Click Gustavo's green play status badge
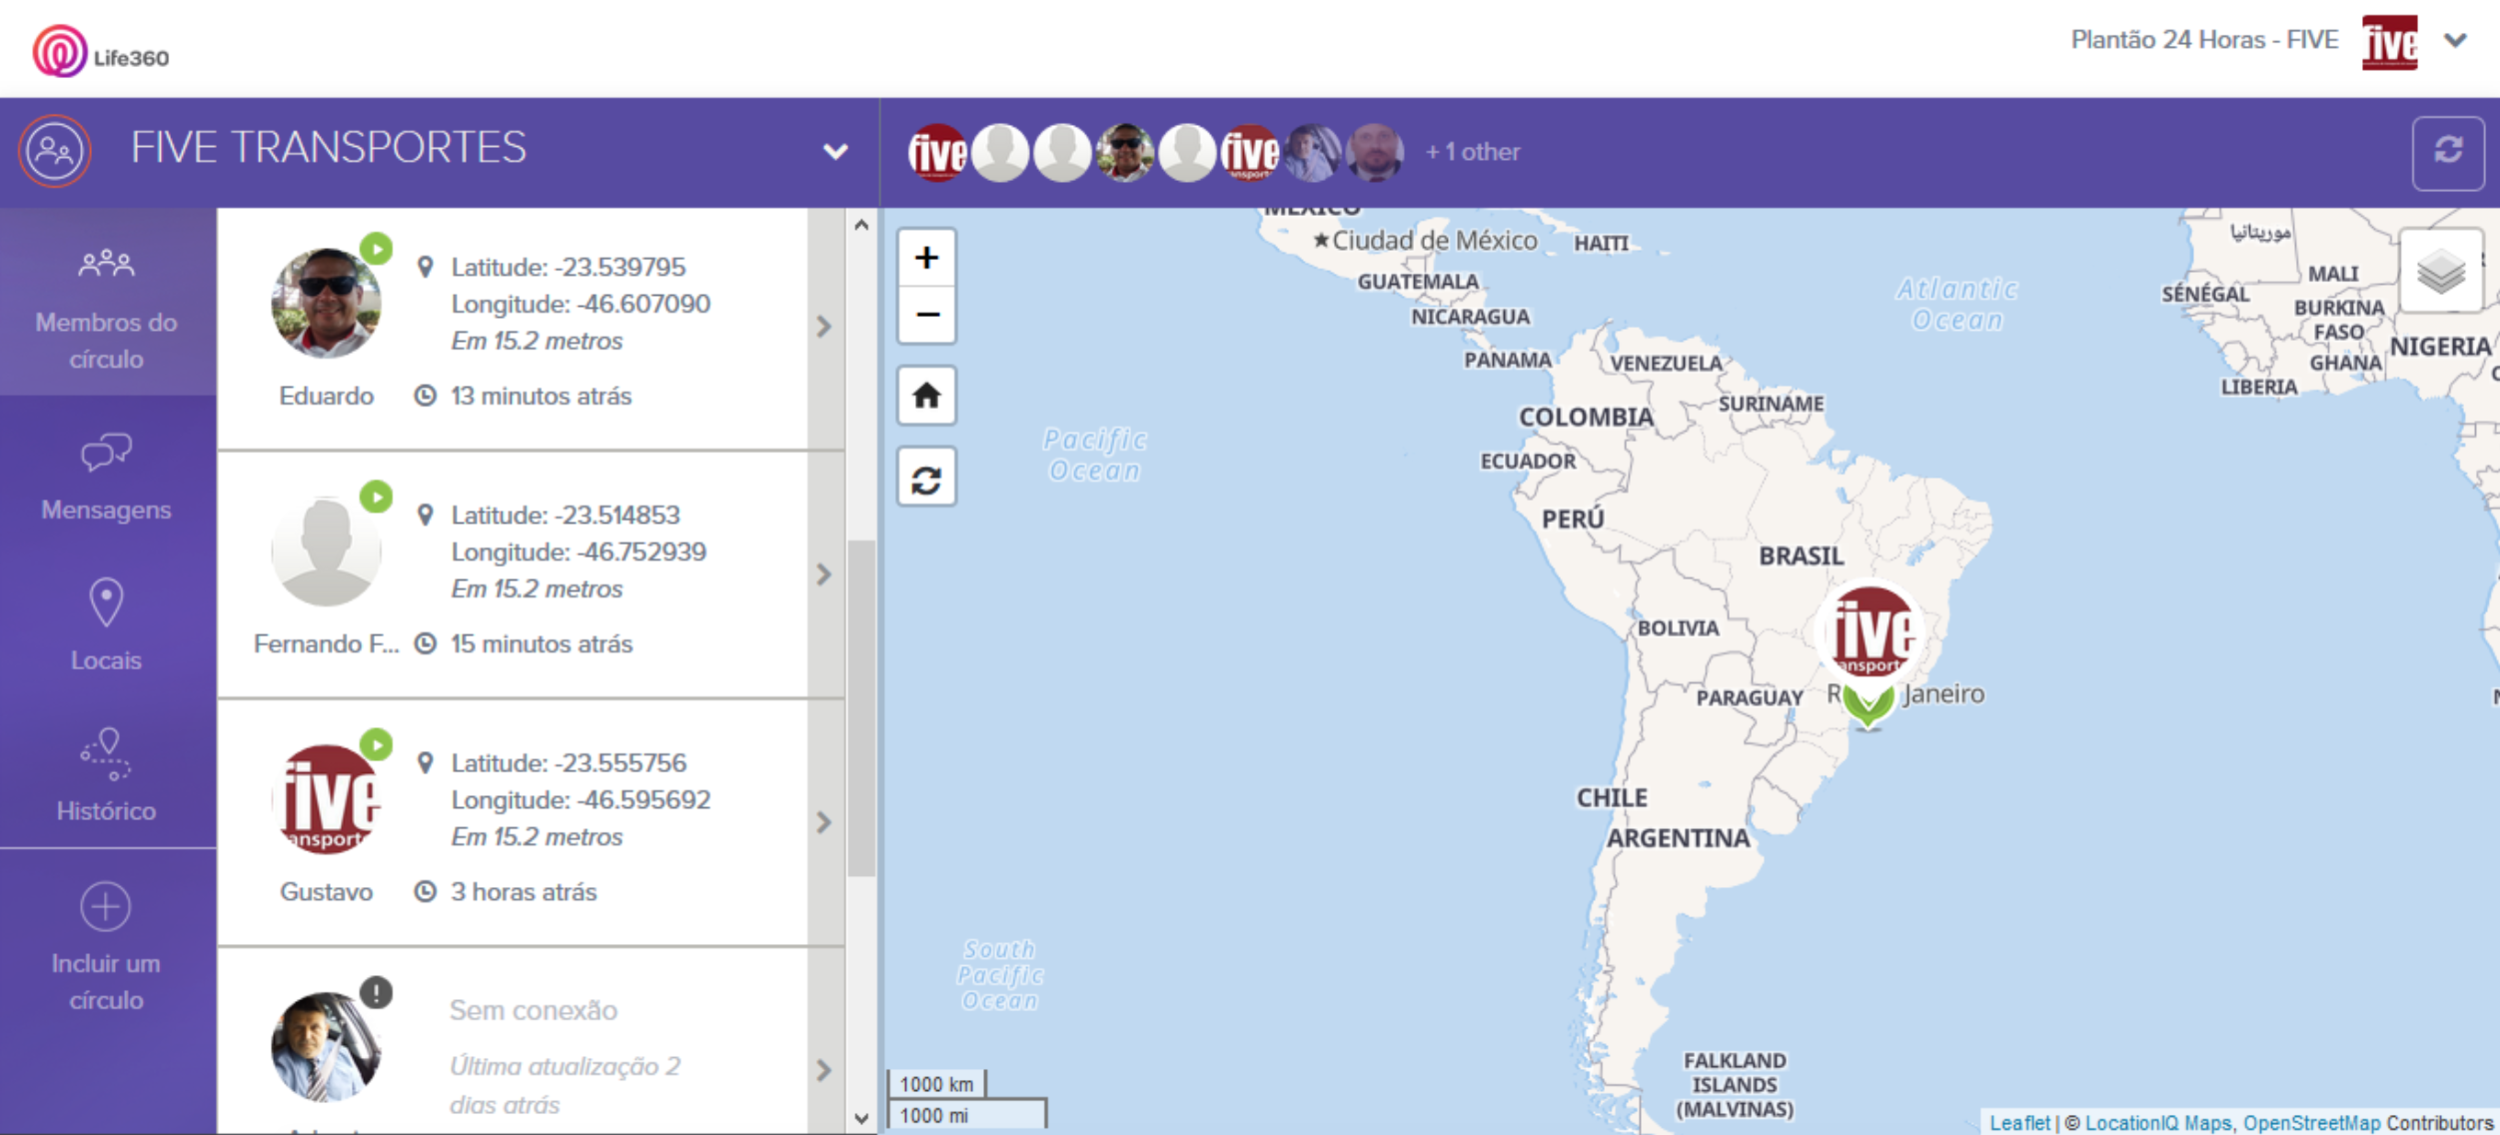The width and height of the screenshot is (2500, 1135). tap(376, 744)
